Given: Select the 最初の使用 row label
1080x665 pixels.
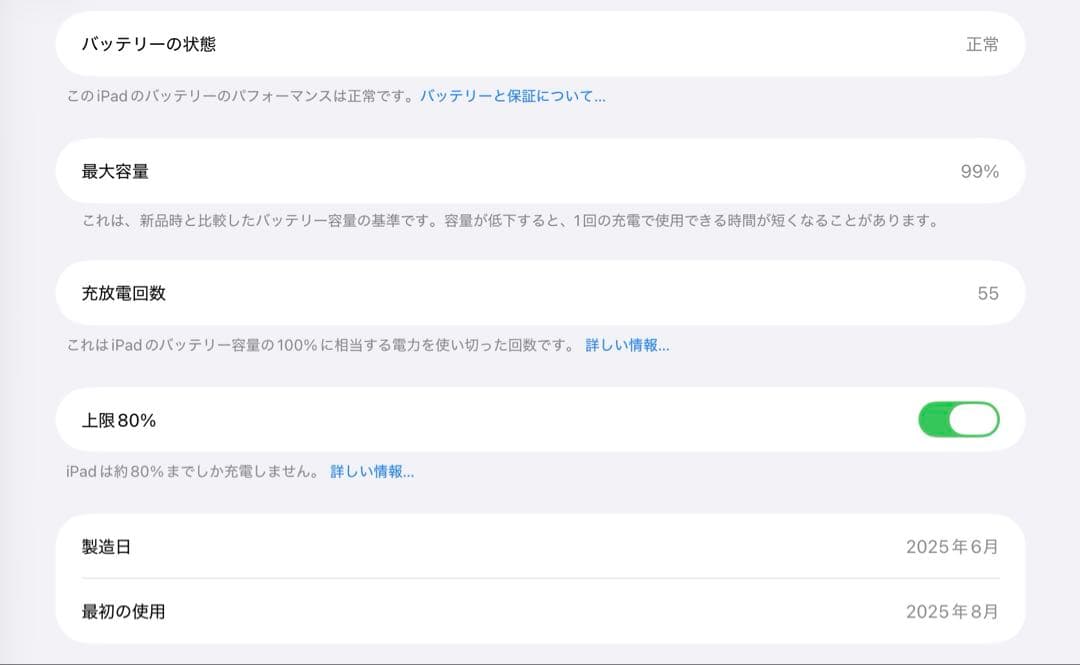Looking at the screenshot, I should click(123, 611).
